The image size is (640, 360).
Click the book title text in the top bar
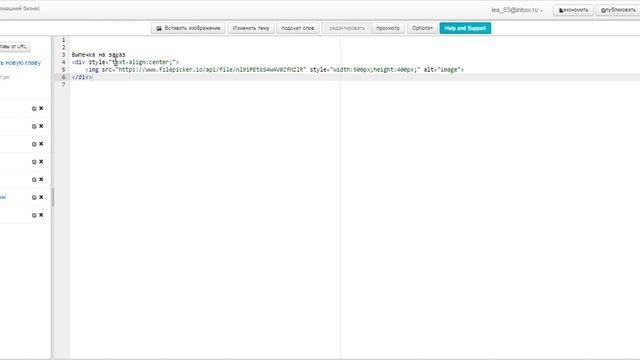tap(20, 8)
